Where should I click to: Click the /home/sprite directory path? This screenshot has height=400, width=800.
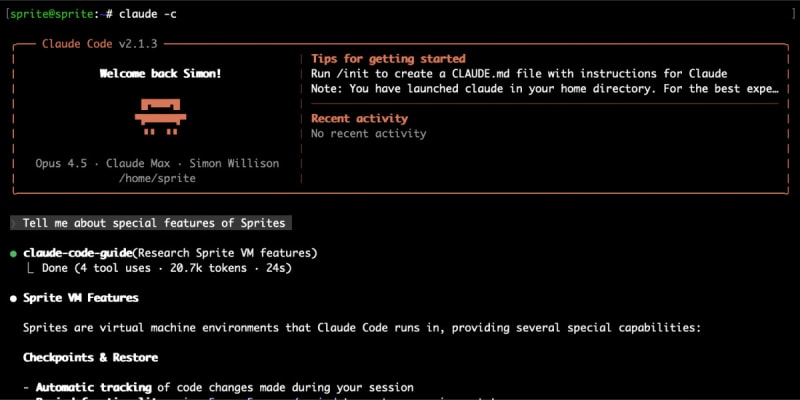(157, 178)
